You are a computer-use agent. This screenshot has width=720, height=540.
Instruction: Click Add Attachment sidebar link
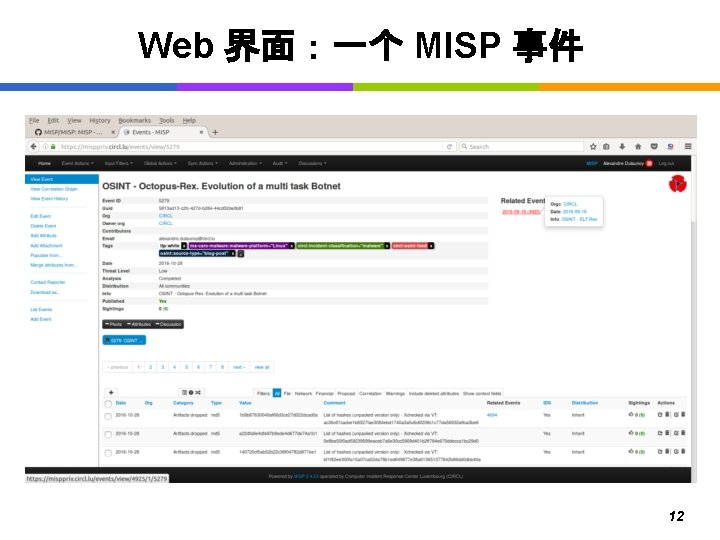click(x=46, y=246)
